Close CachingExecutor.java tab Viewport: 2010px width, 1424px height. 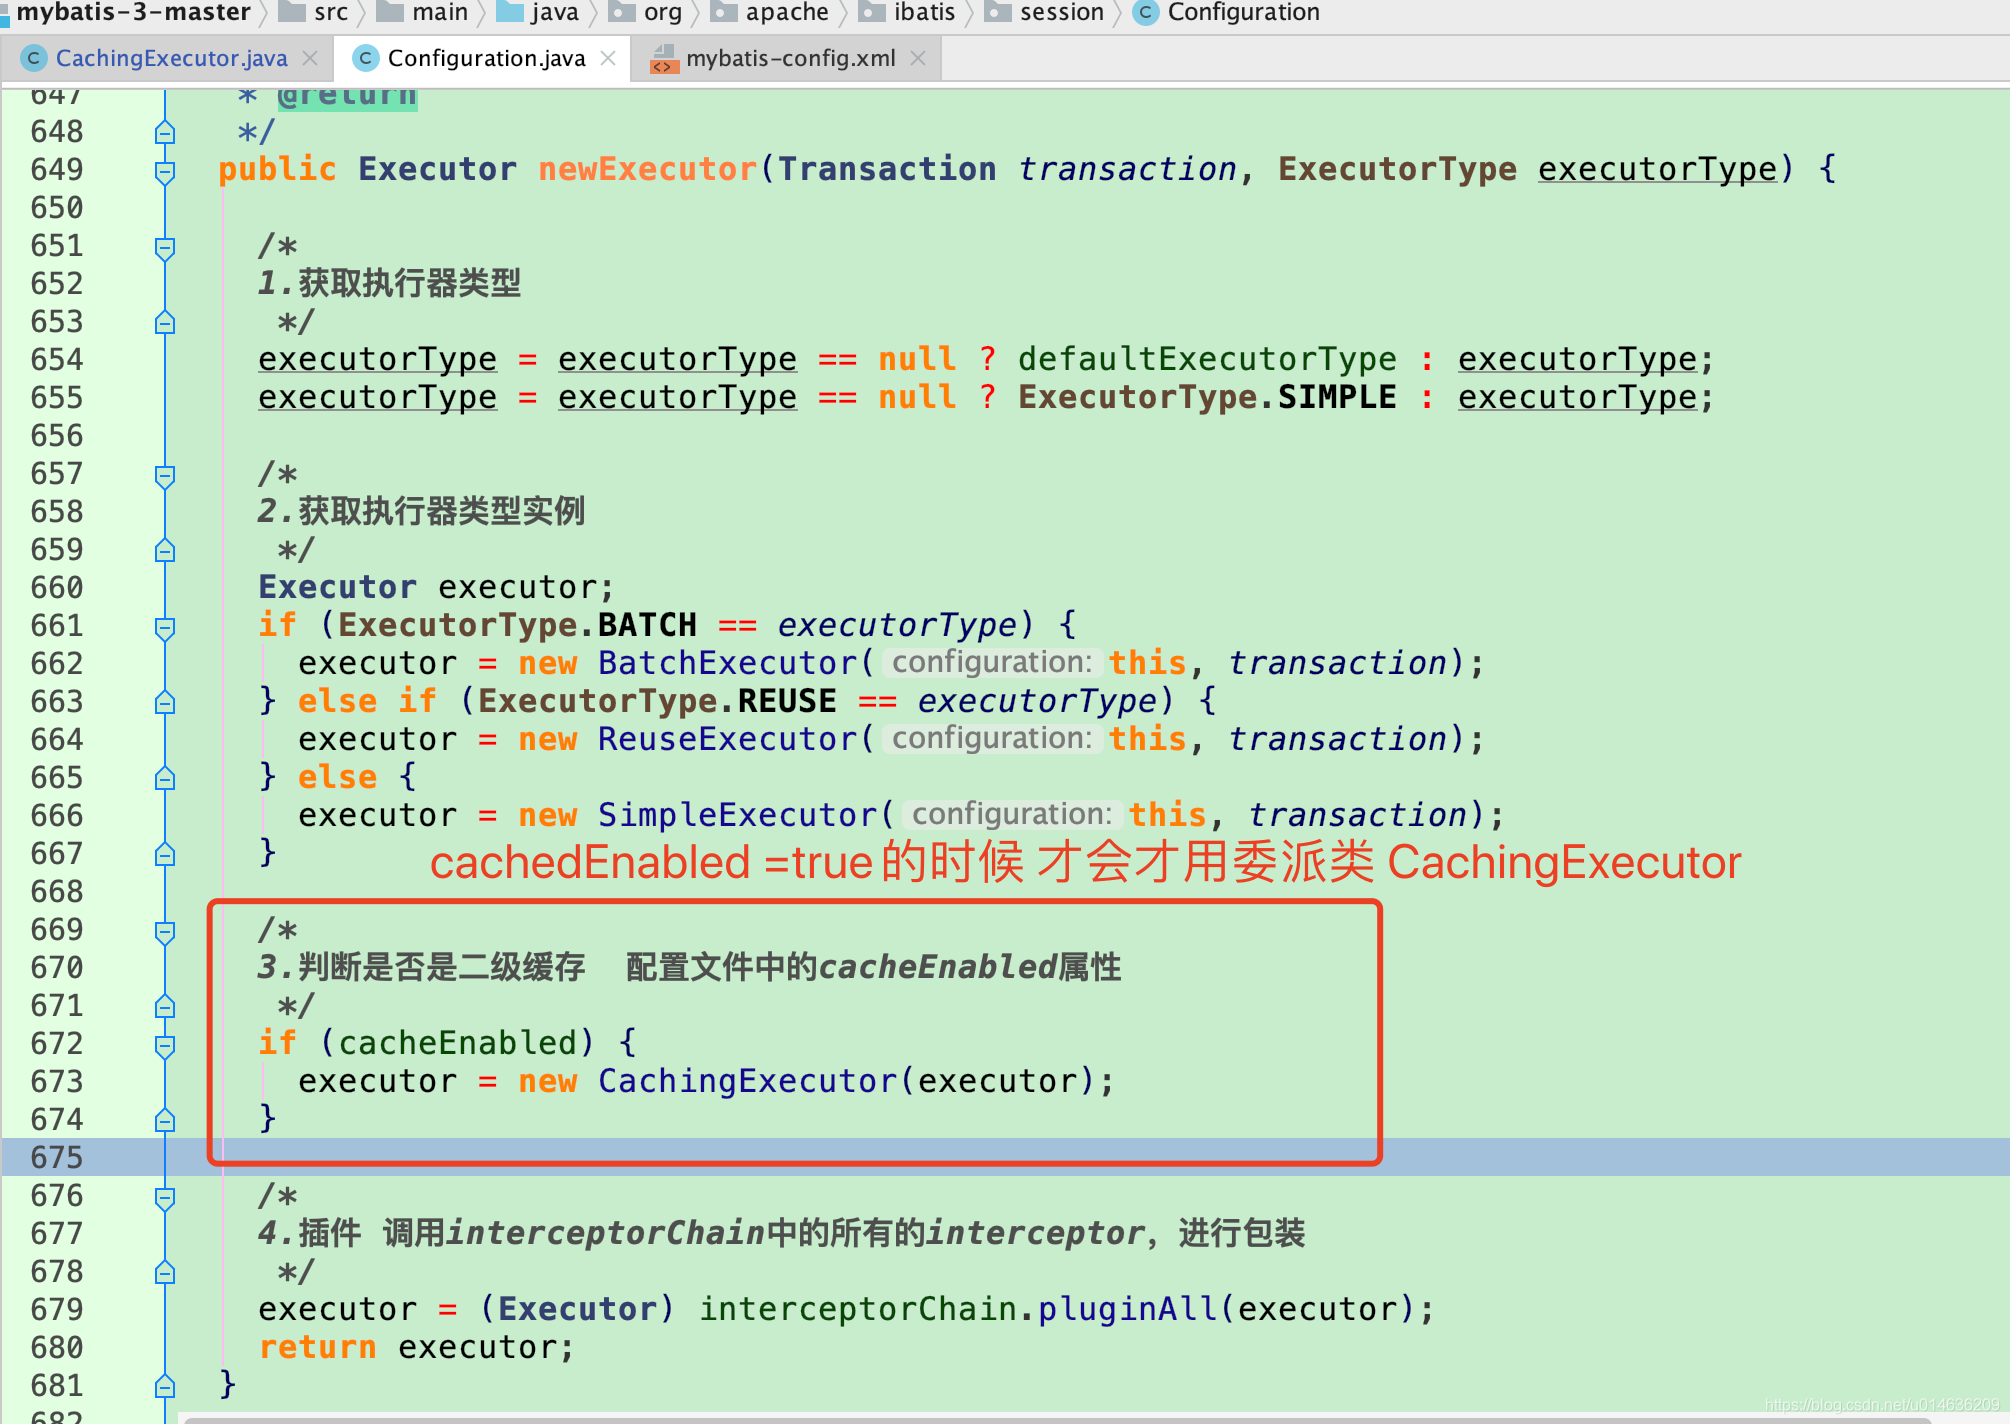pyautogui.click(x=310, y=59)
